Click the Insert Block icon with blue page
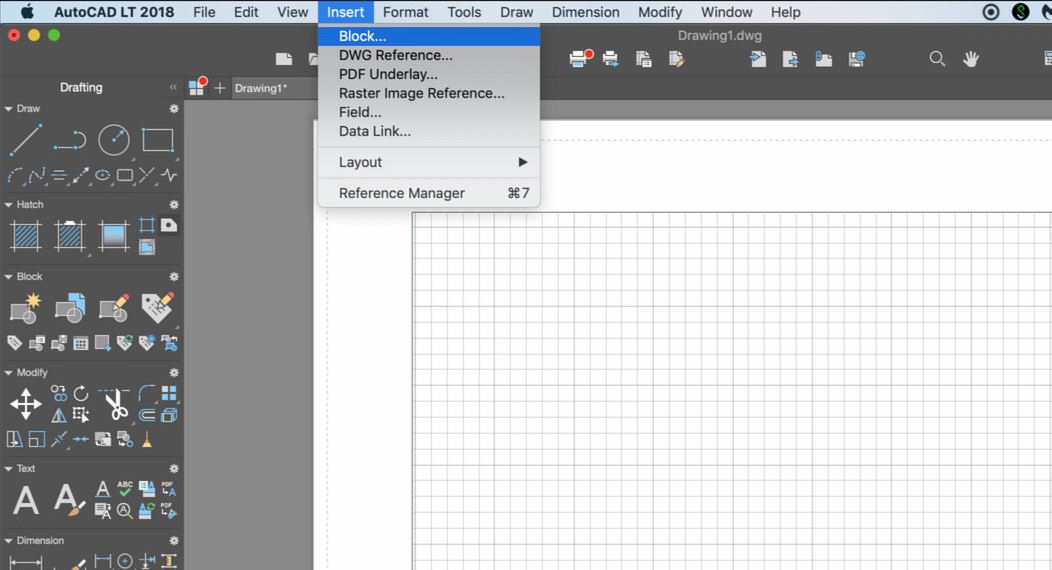This screenshot has height=570, width=1052. 70,308
